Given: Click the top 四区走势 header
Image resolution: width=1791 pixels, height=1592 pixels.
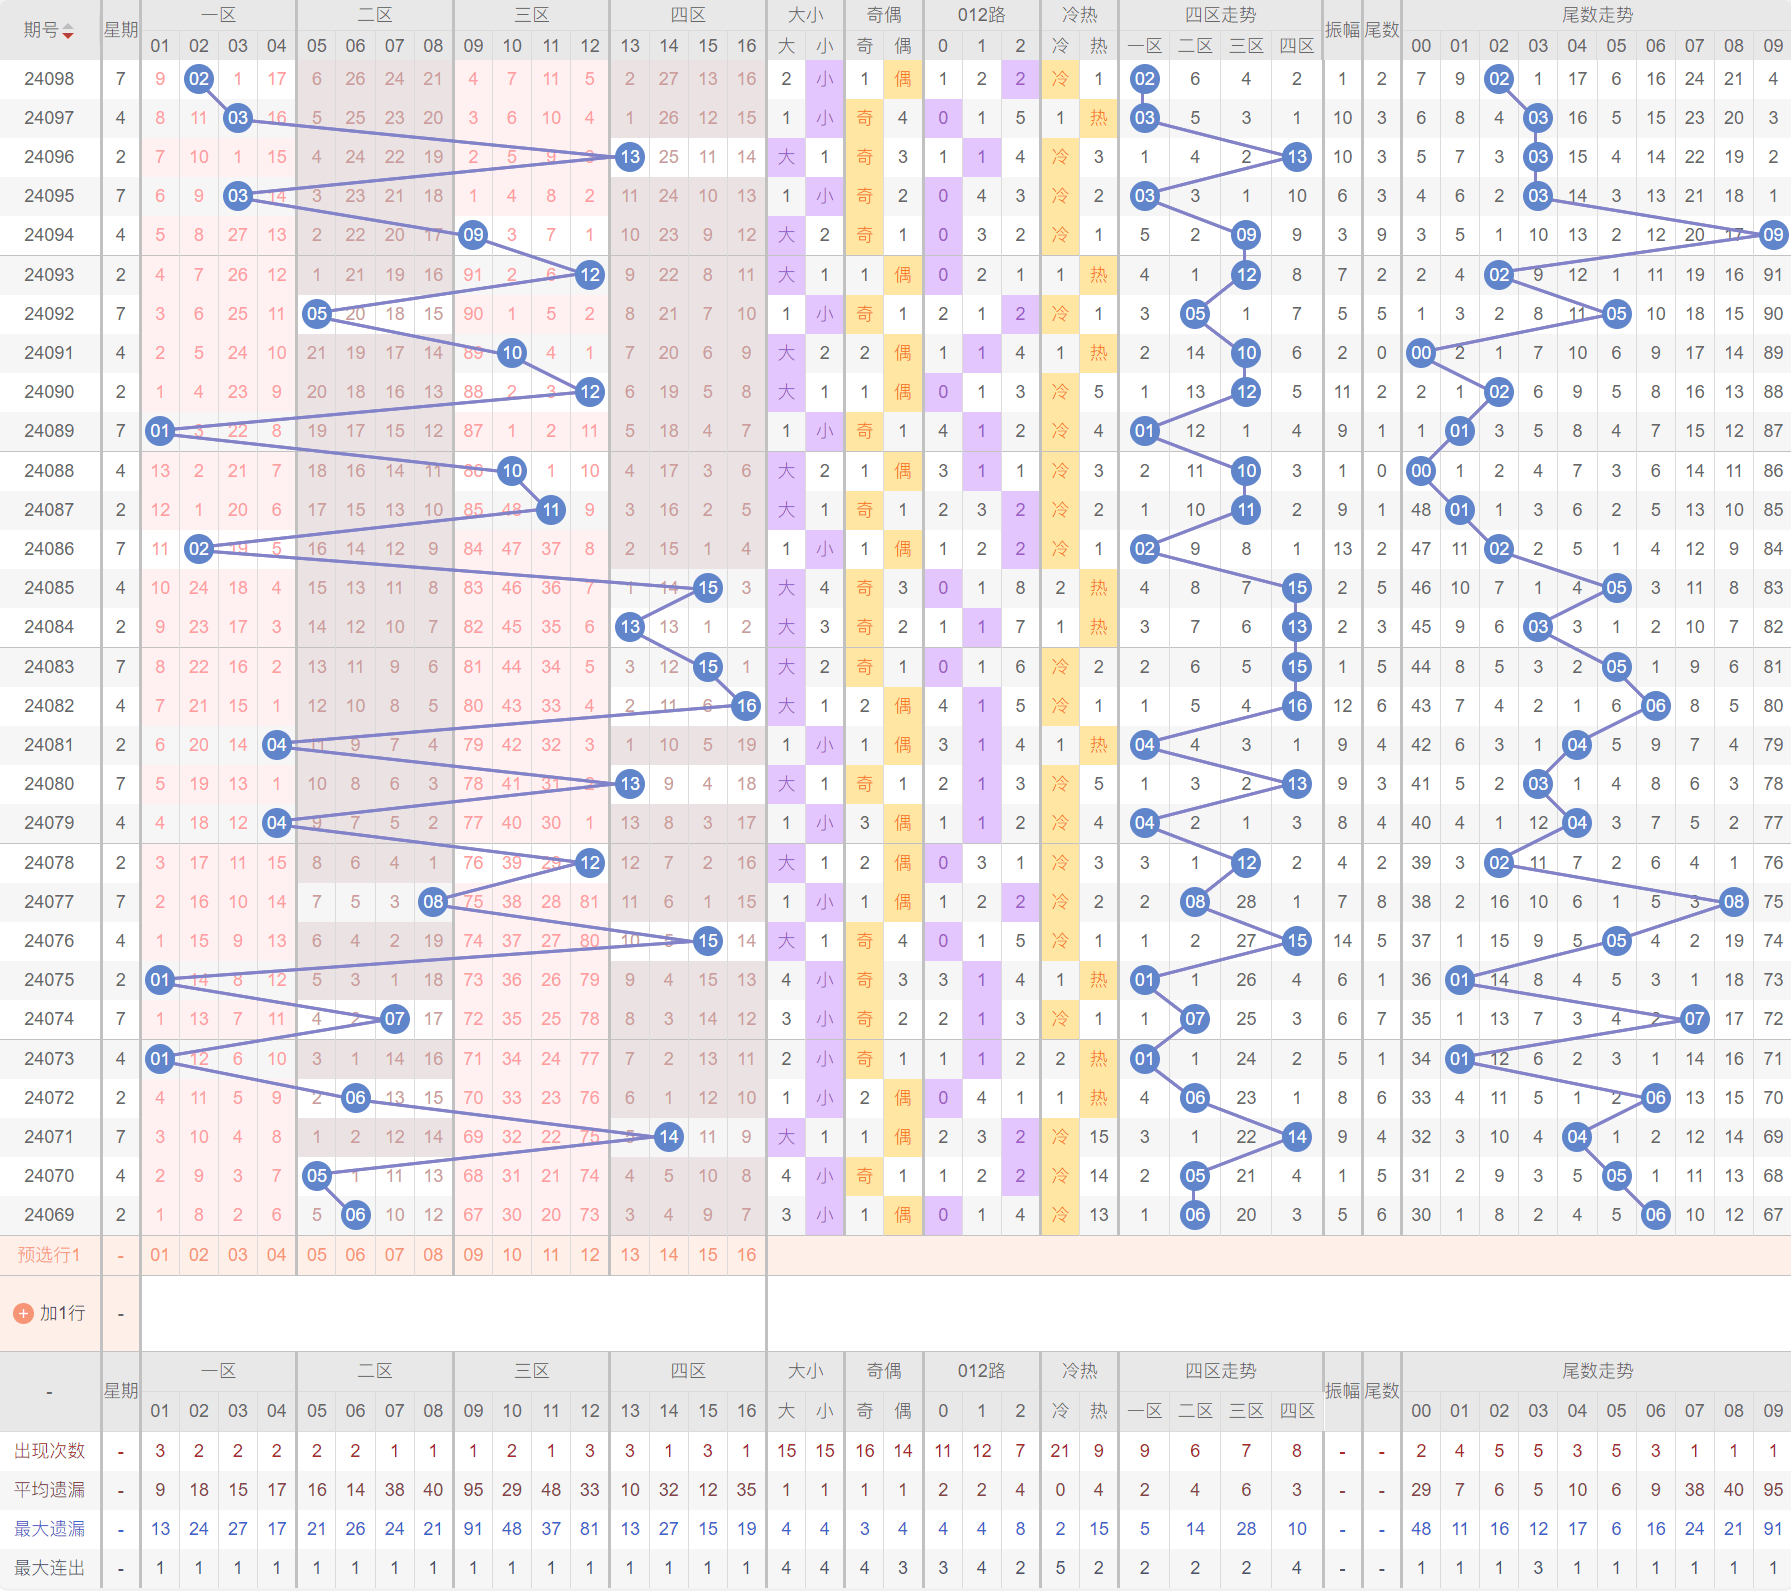Looking at the screenshot, I should click(x=1220, y=15).
